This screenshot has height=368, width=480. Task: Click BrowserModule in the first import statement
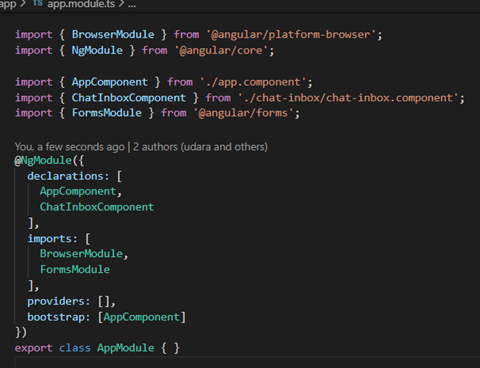point(113,35)
